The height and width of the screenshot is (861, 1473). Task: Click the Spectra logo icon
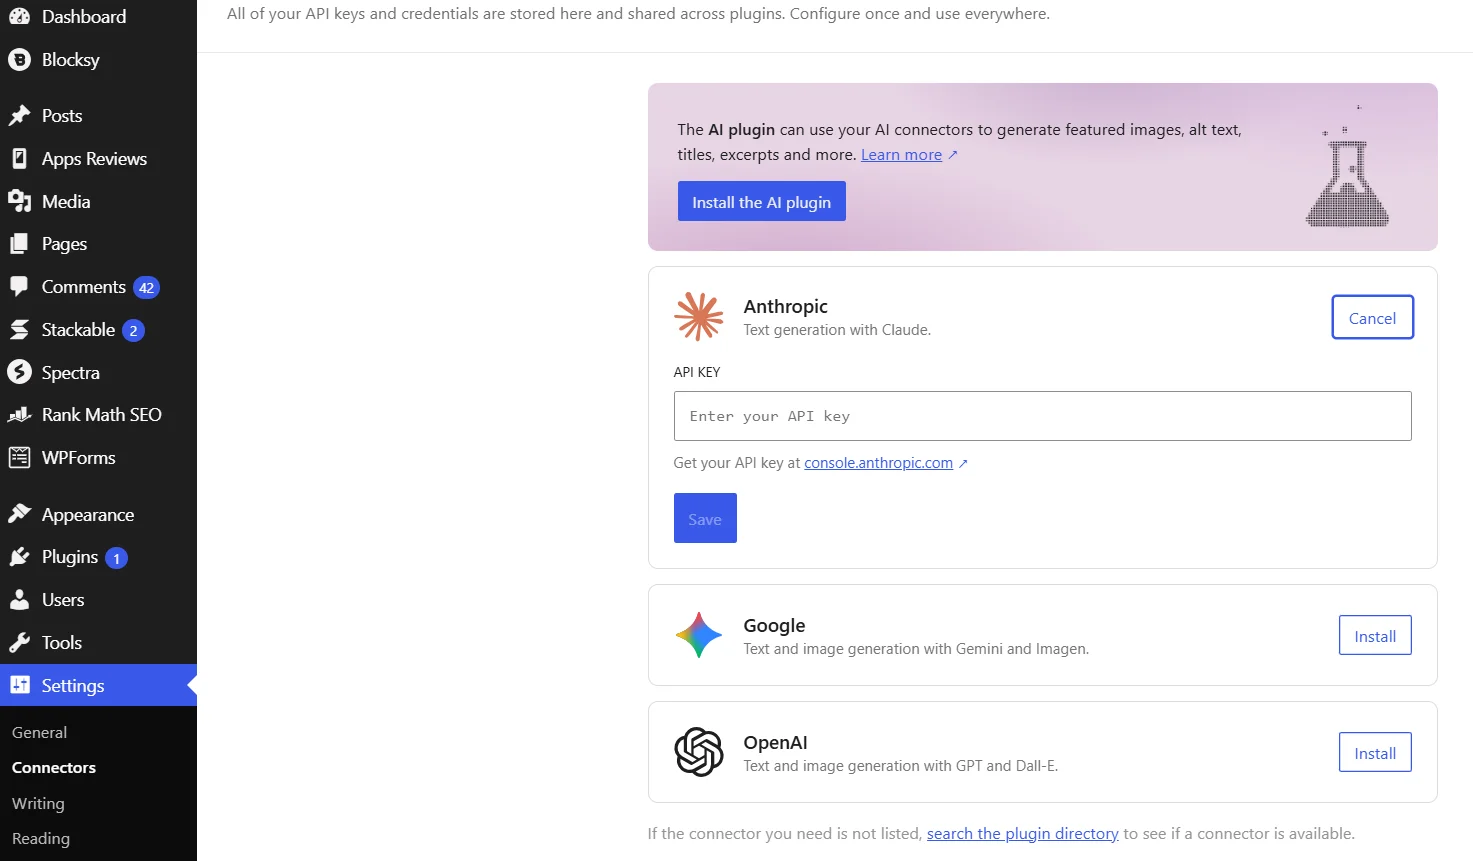click(x=19, y=372)
